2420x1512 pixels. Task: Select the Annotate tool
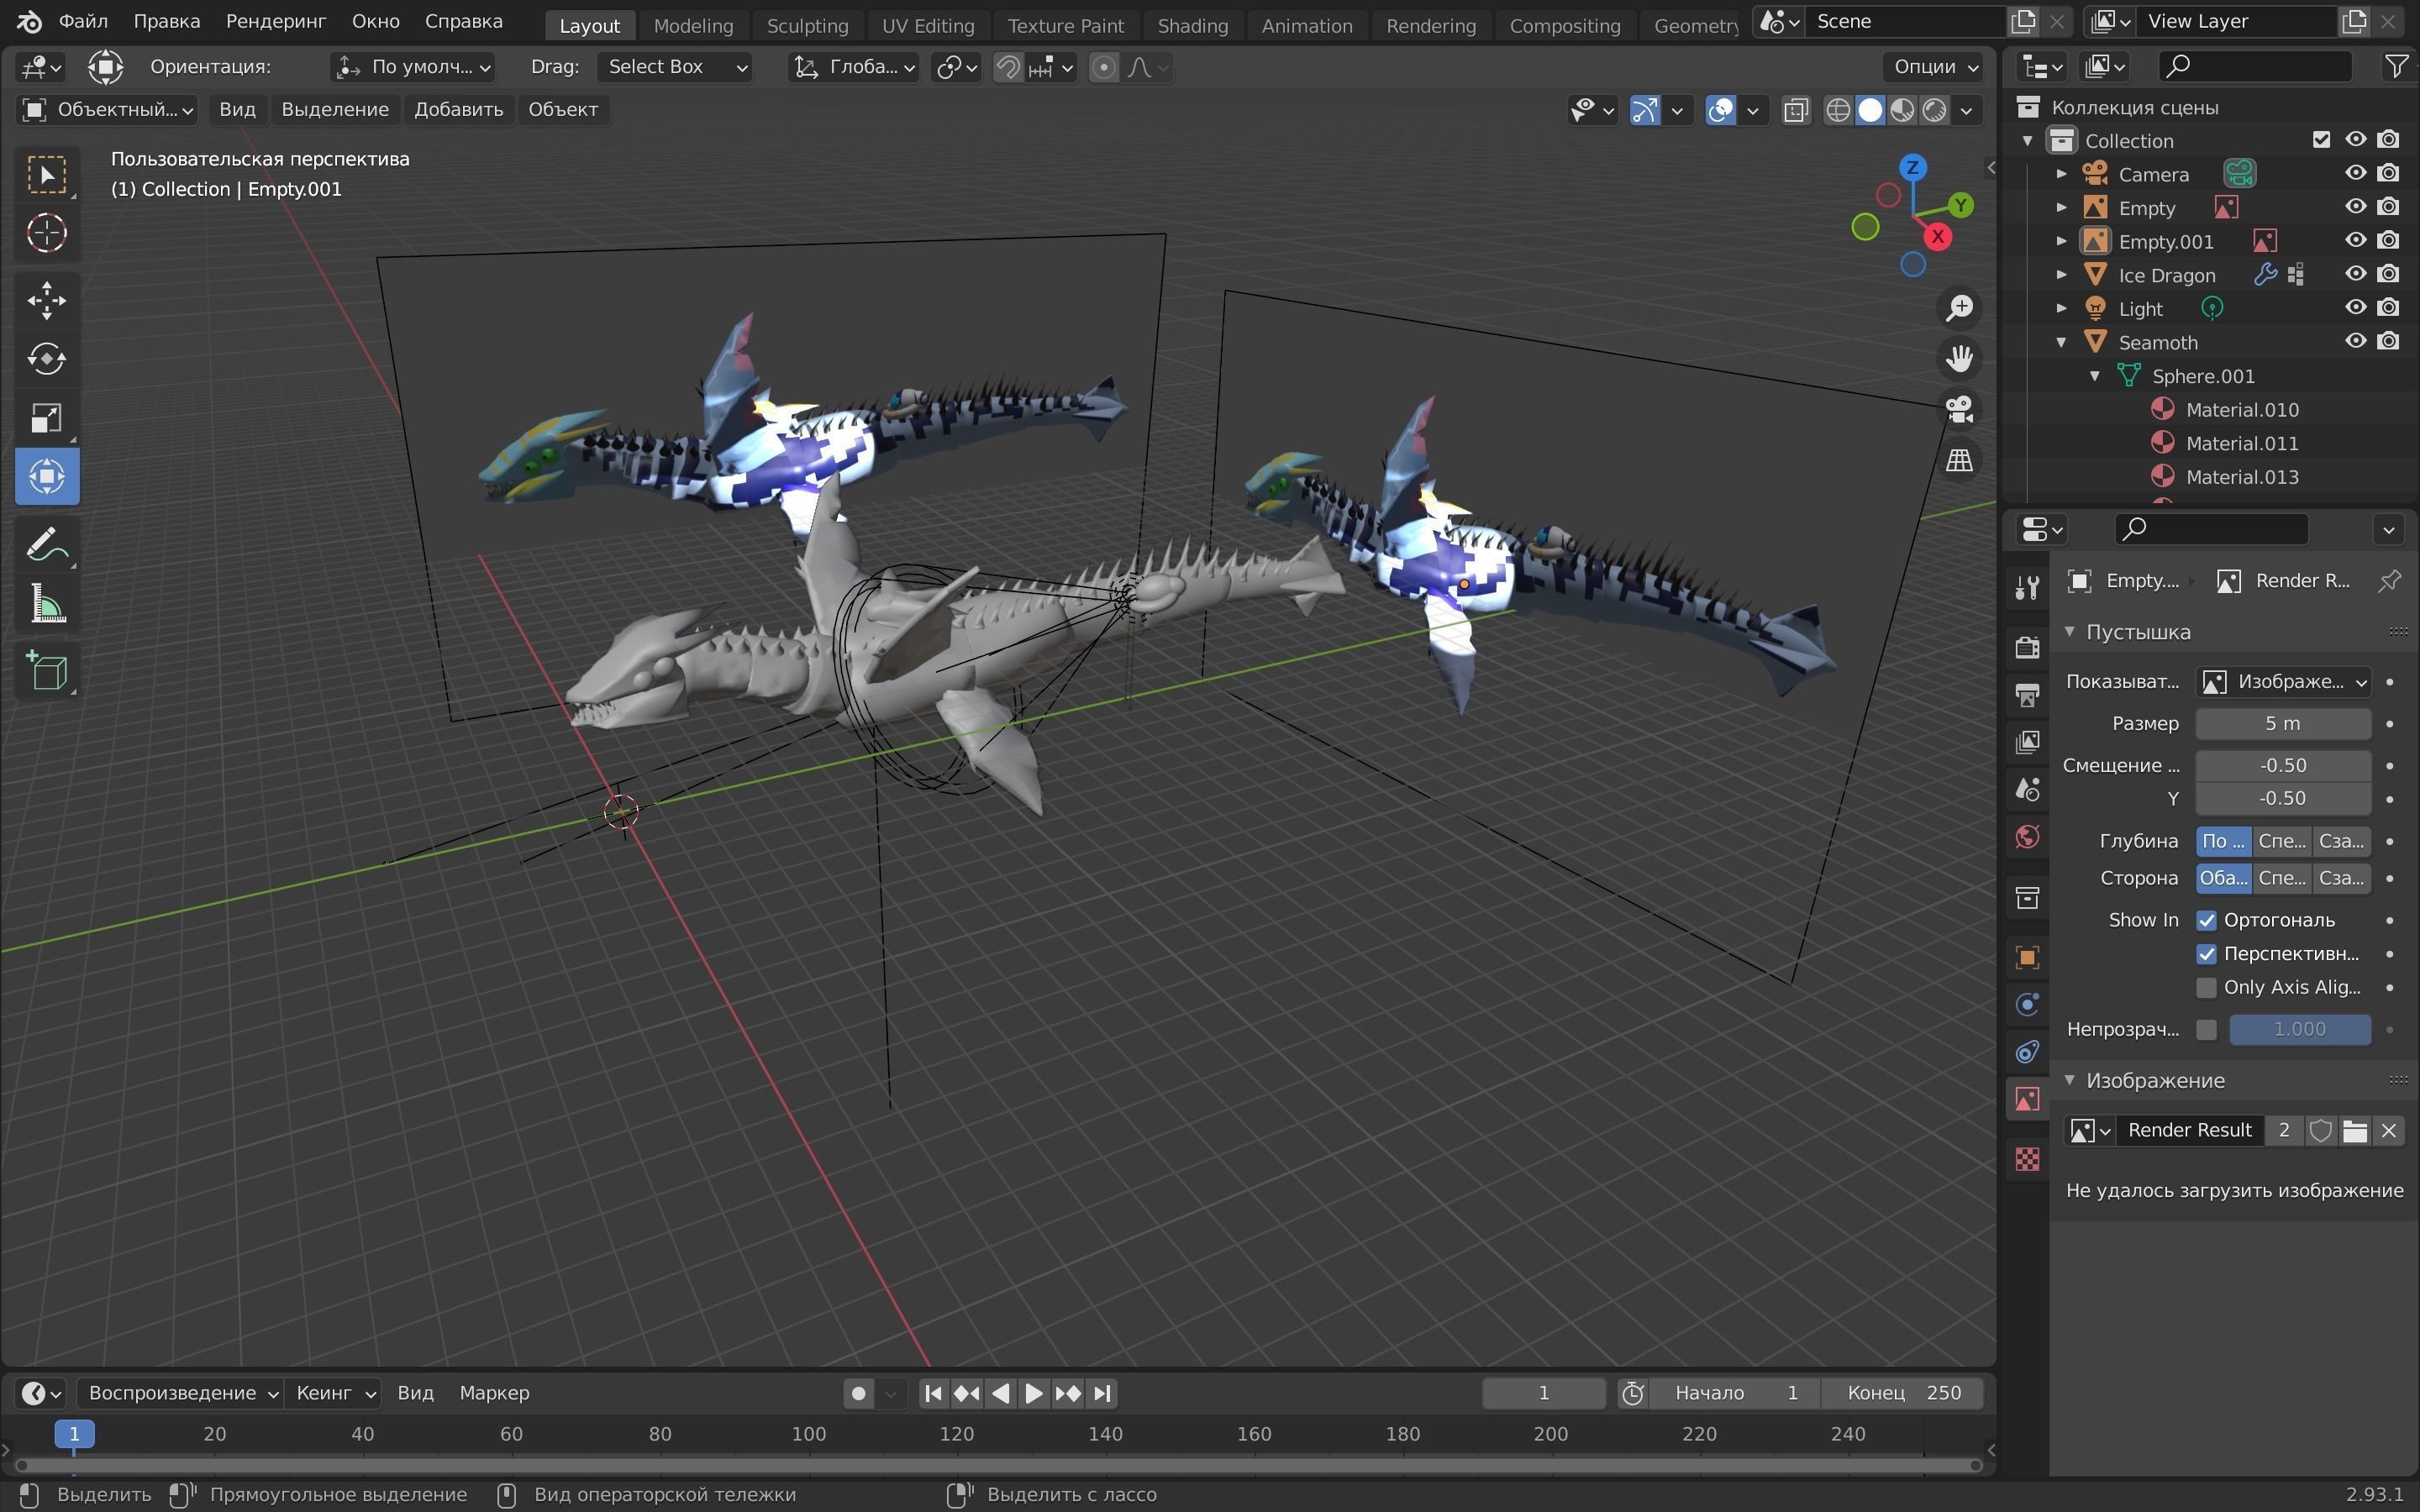click(46, 545)
